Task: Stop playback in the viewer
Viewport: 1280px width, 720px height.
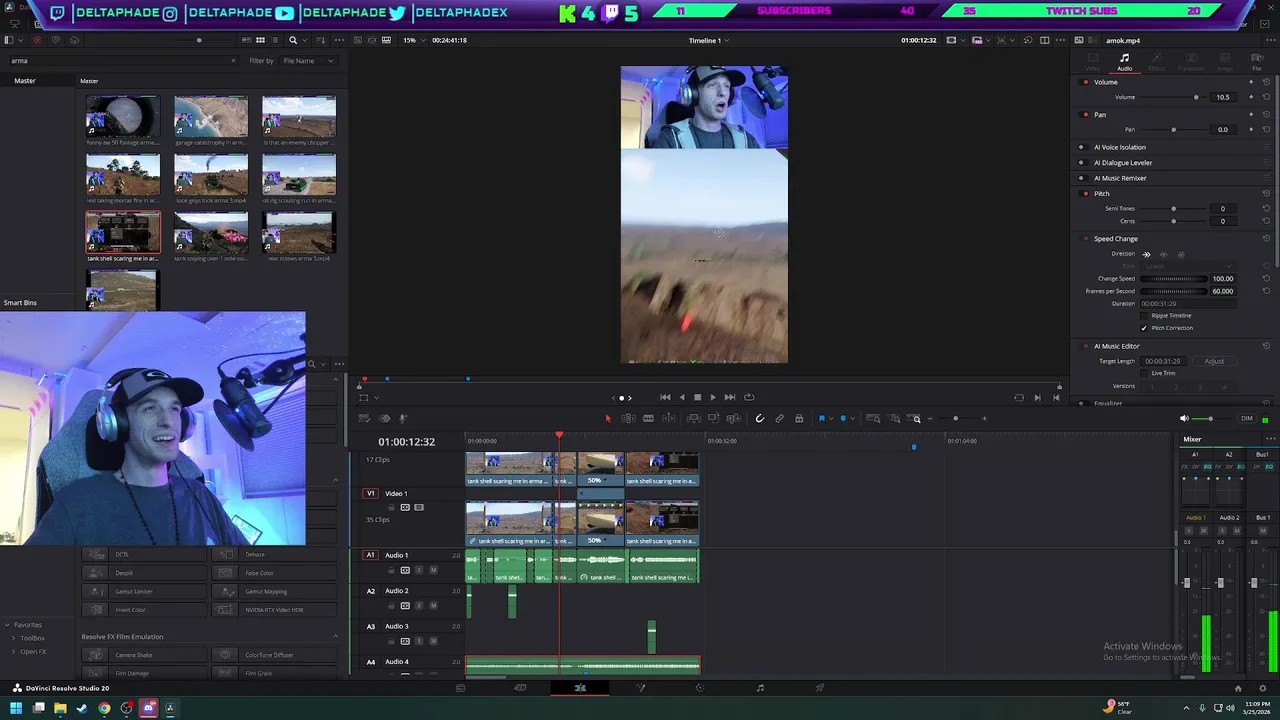Action: tap(697, 397)
